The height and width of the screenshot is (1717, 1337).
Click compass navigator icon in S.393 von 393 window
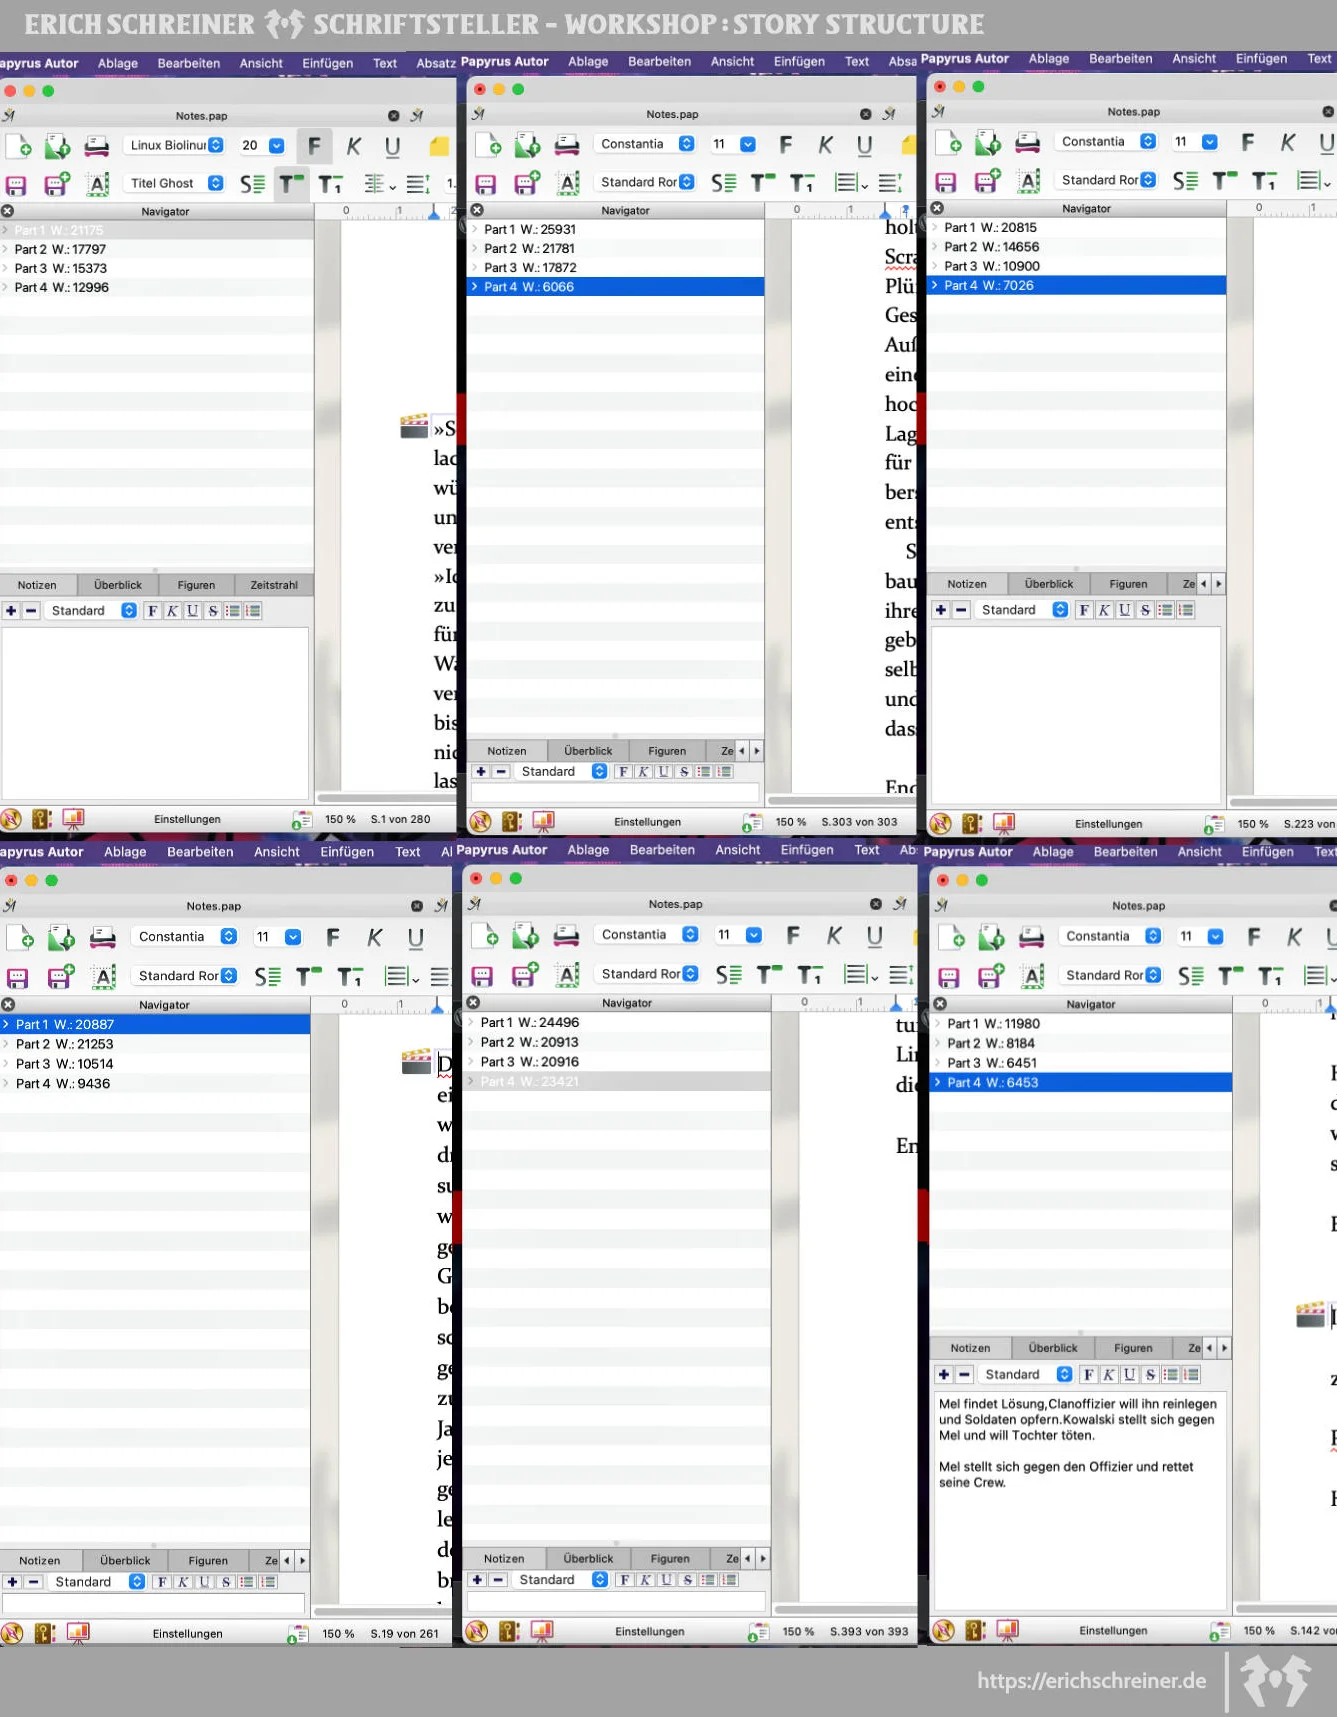coord(477,1631)
